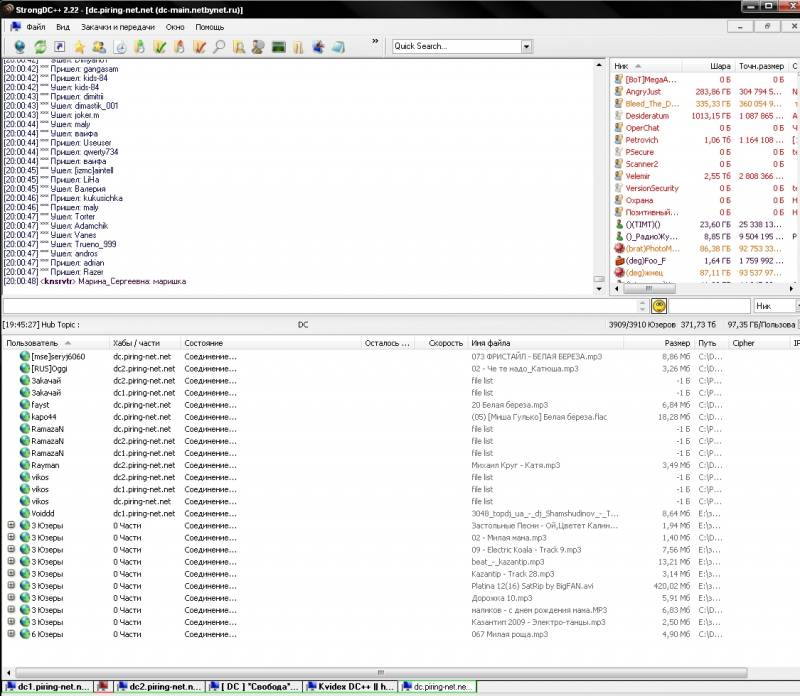
Task: Sort transfers by Размер column header
Action: (x=677, y=343)
